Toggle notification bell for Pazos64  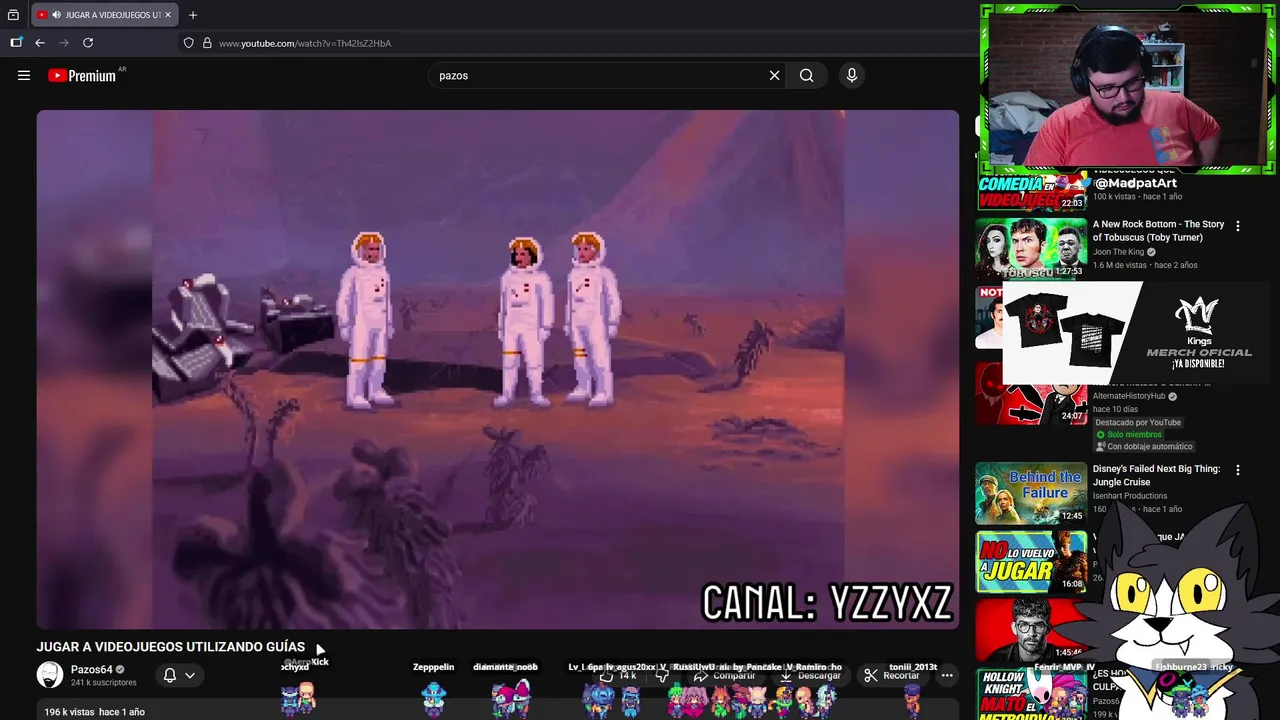click(x=170, y=675)
